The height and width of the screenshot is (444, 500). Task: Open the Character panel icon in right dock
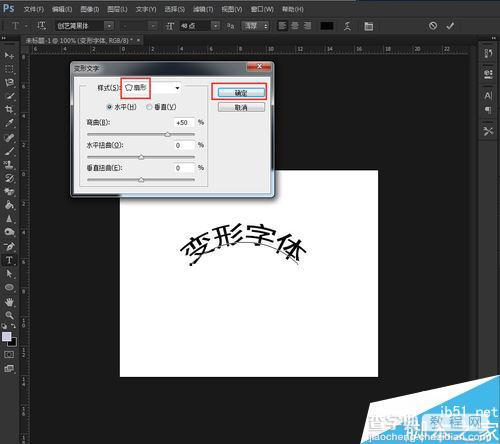(488, 96)
